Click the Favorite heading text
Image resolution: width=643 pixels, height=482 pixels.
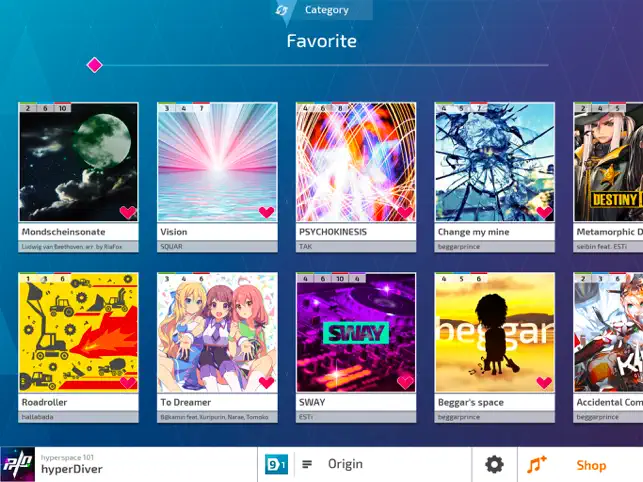coord(322,41)
